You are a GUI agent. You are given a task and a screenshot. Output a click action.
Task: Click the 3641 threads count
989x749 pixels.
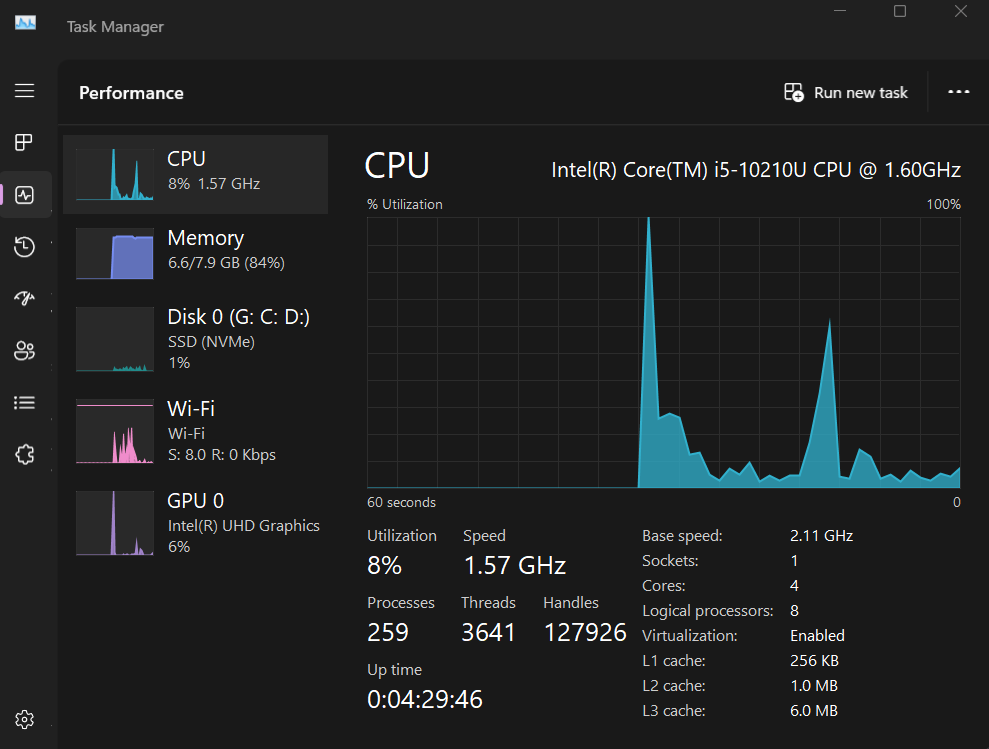pyautogui.click(x=488, y=632)
